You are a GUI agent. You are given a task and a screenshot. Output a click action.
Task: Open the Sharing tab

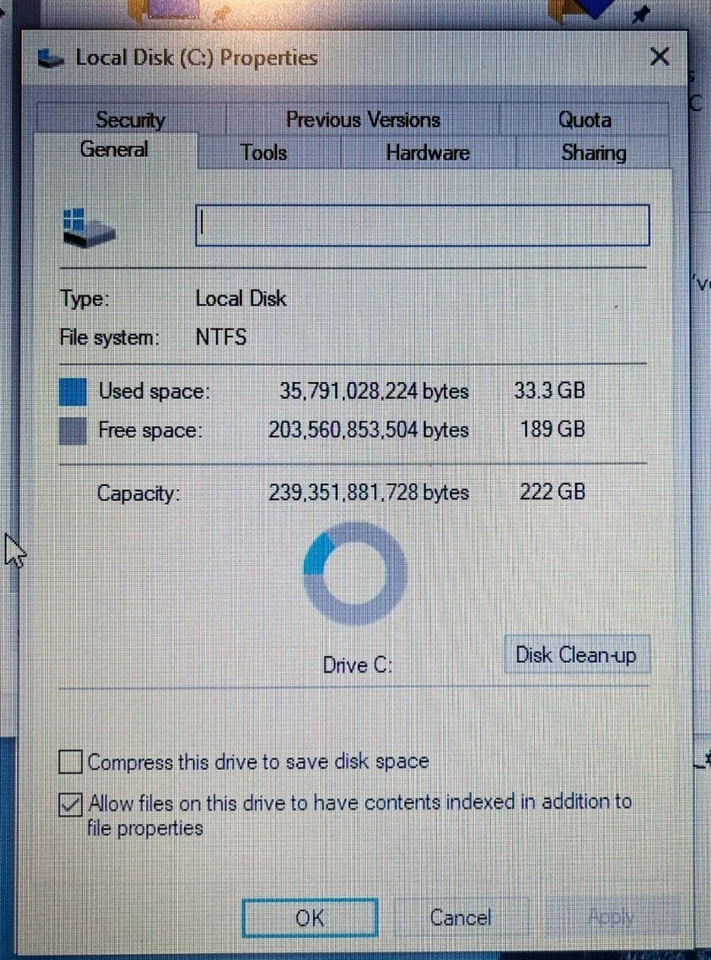(593, 152)
